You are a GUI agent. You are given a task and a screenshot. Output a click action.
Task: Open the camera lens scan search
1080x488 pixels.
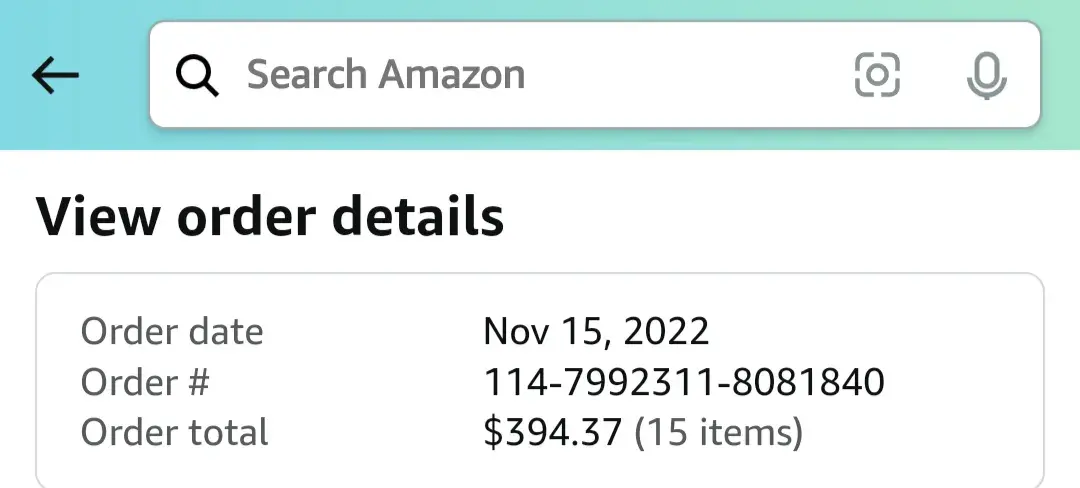[x=877, y=75]
